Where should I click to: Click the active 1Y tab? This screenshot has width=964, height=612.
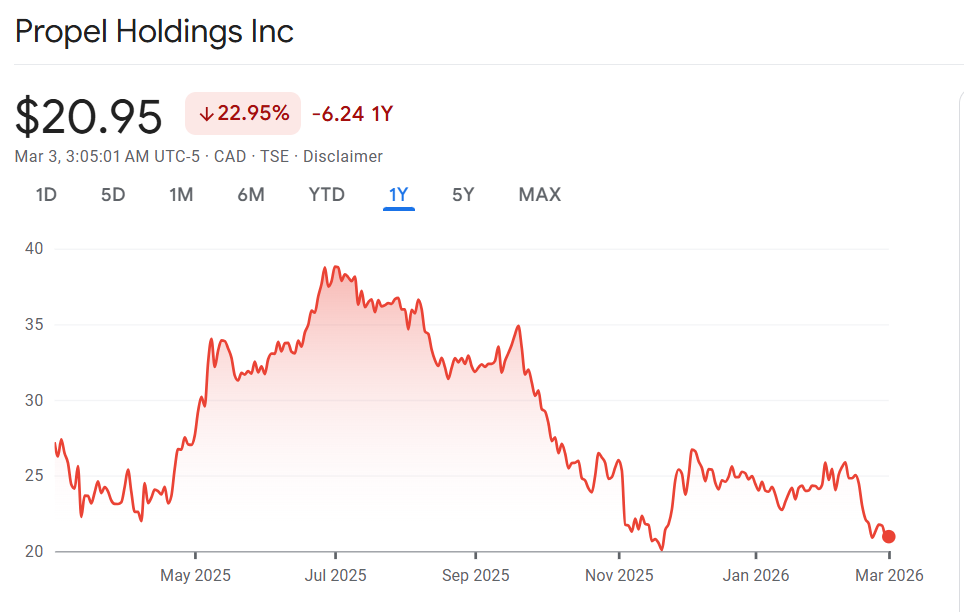coord(399,195)
